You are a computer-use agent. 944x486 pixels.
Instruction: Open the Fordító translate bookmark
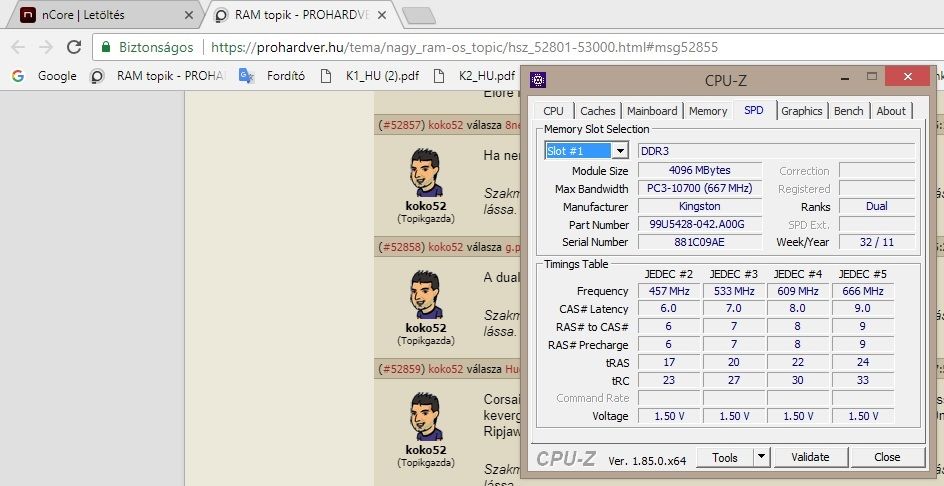(272, 76)
